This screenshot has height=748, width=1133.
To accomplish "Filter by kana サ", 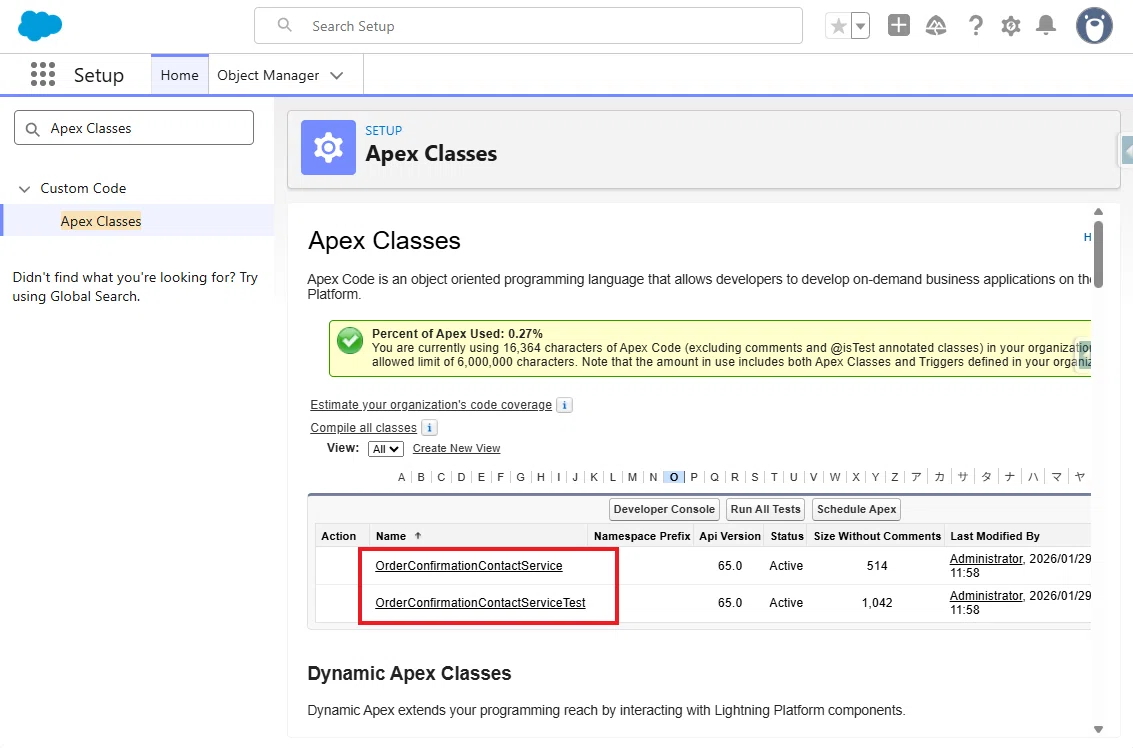I will coord(962,477).
